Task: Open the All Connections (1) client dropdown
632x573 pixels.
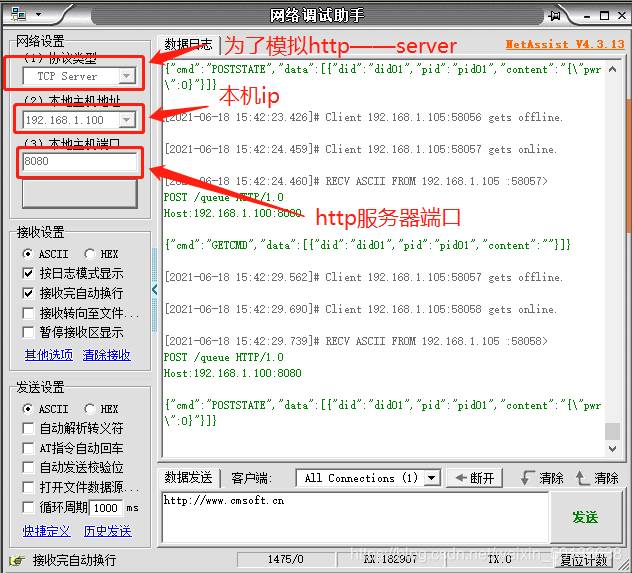Action: pos(368,478)
